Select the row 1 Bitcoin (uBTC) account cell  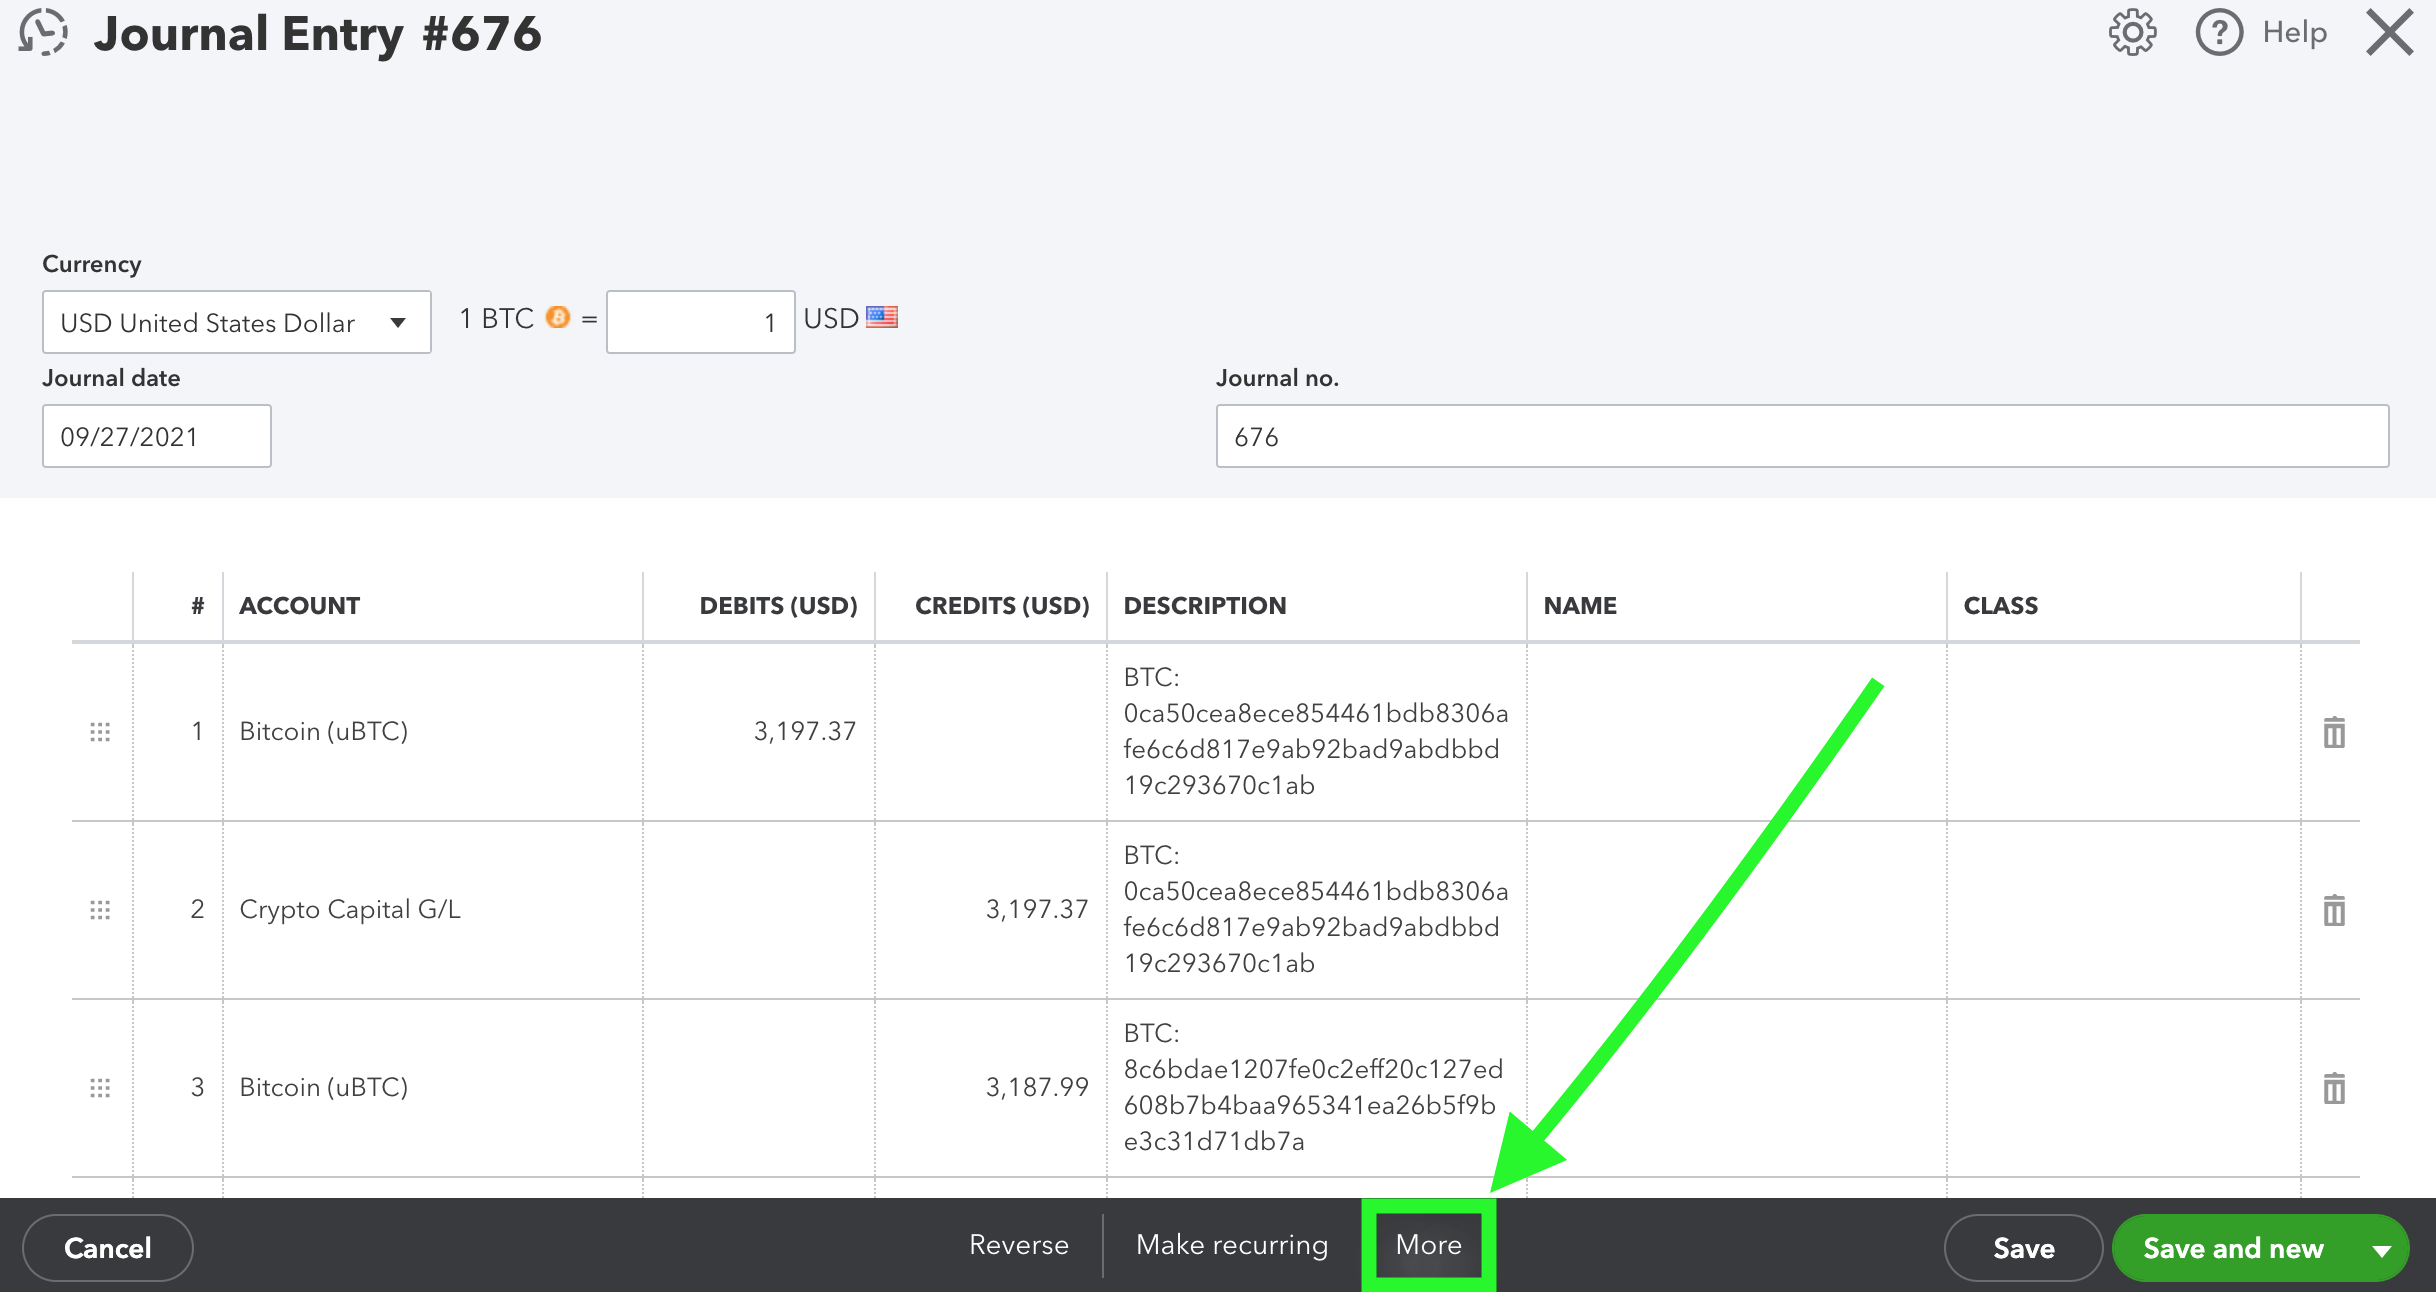point(433,732)
